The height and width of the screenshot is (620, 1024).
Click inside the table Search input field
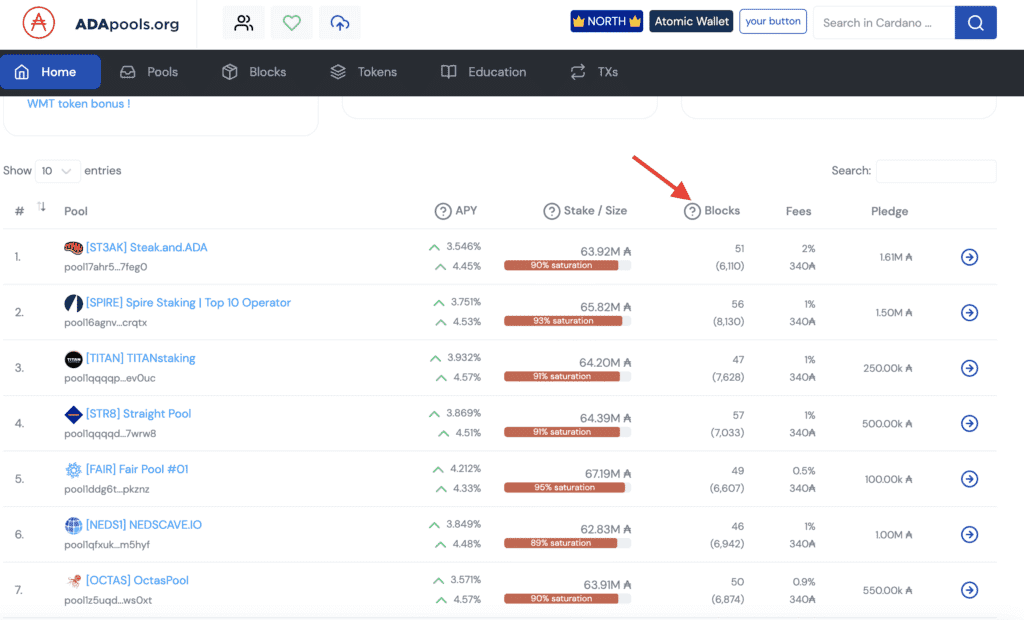pyautogui.click(x=936, y=171)
